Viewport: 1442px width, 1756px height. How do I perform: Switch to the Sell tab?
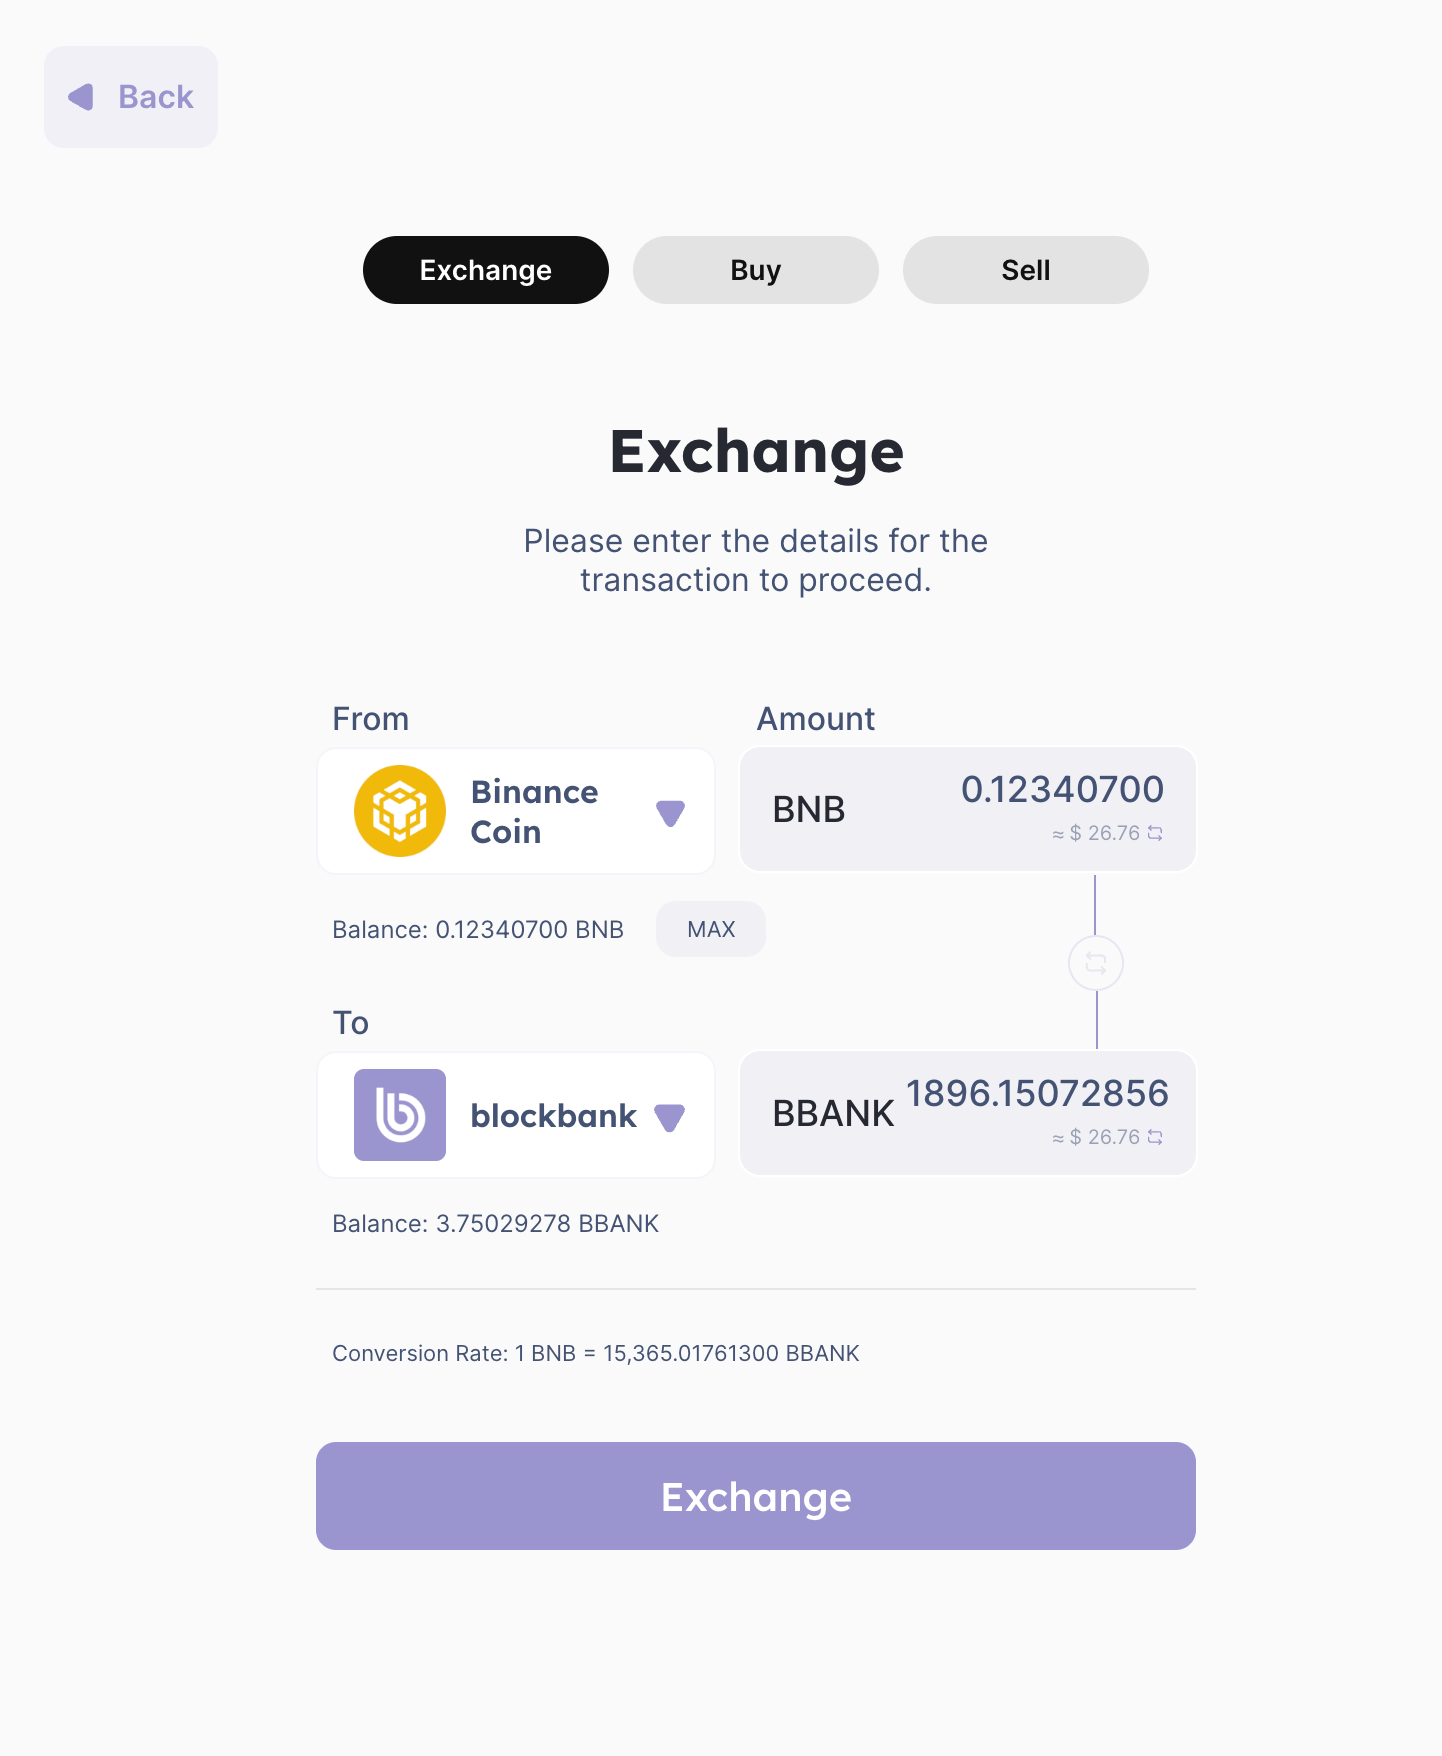pos(1024,269)
